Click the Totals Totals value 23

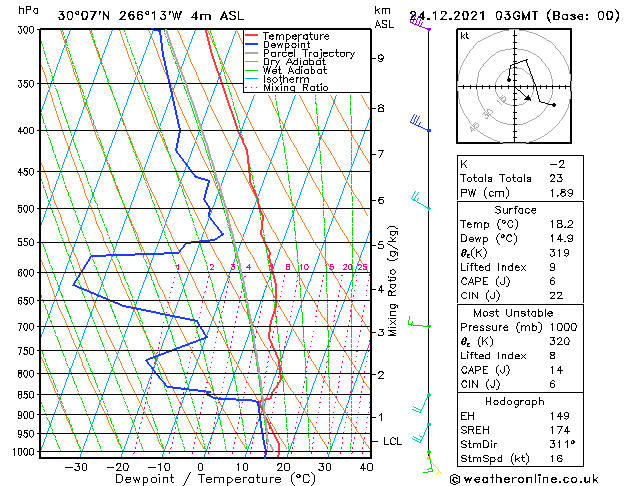(x=556, y=178)
